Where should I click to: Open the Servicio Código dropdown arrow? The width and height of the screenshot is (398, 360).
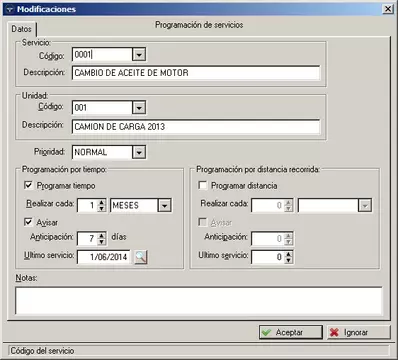click(139, 54)
